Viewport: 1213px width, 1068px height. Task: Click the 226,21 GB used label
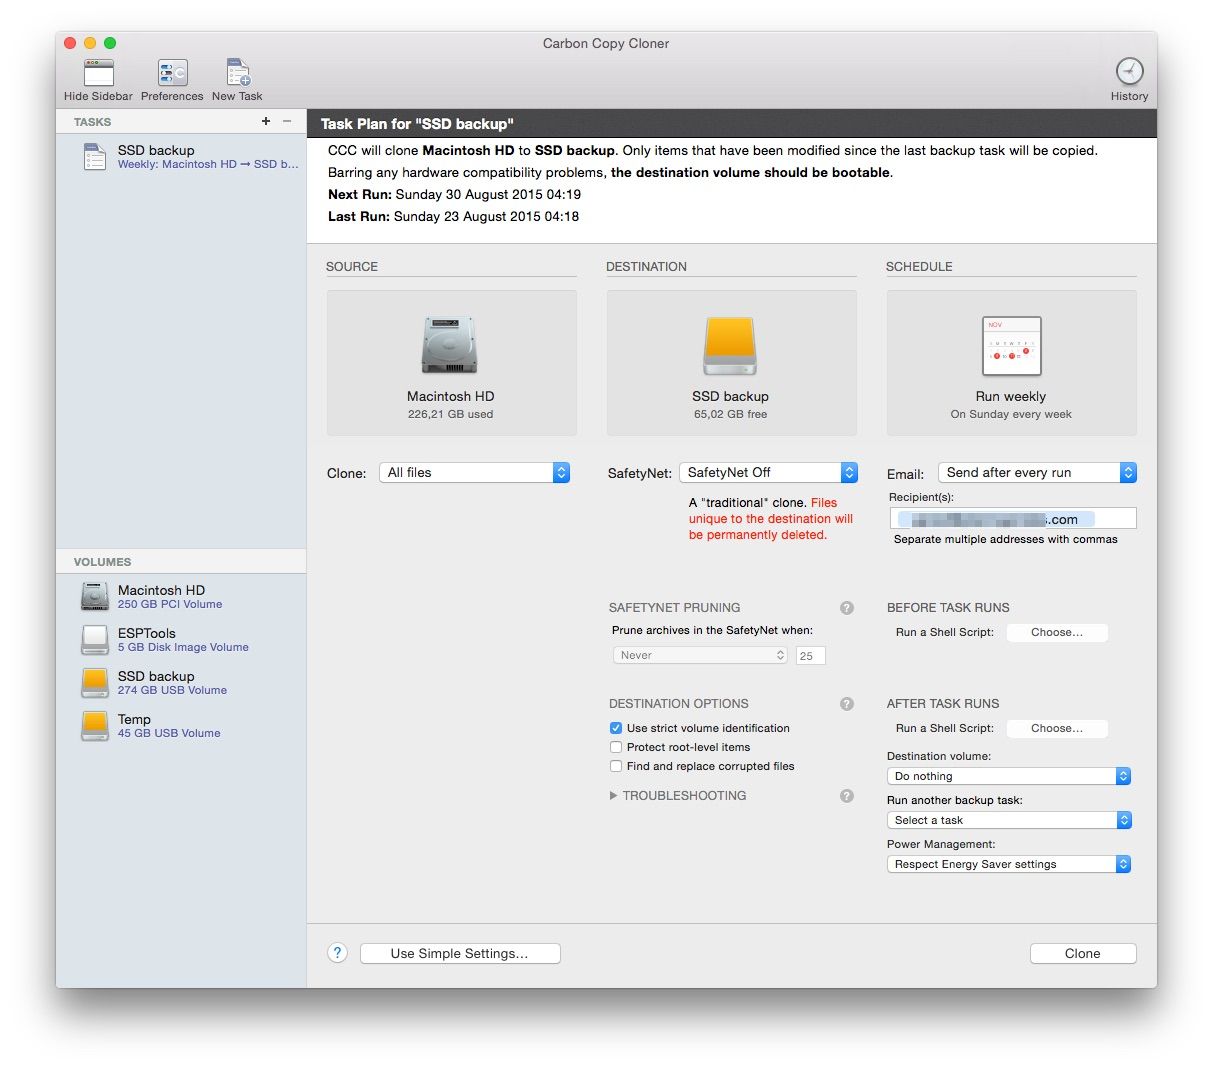[x=450, y=414]
